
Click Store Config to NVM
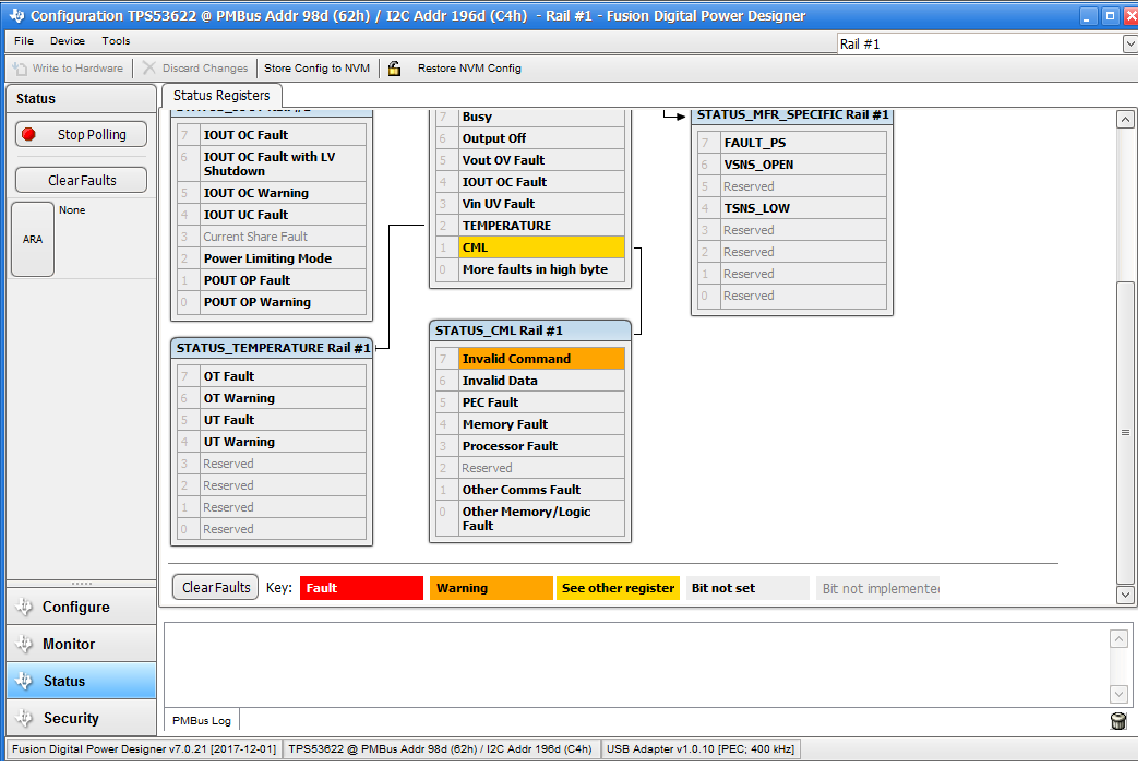[316, 68]
